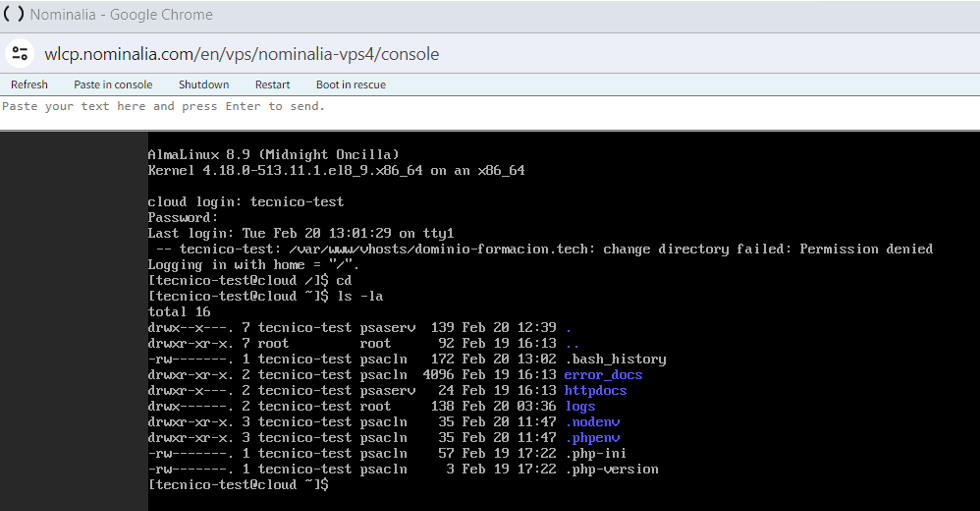Select the logs directory entry in terminal
980x511 pixels.
(579, 406)
